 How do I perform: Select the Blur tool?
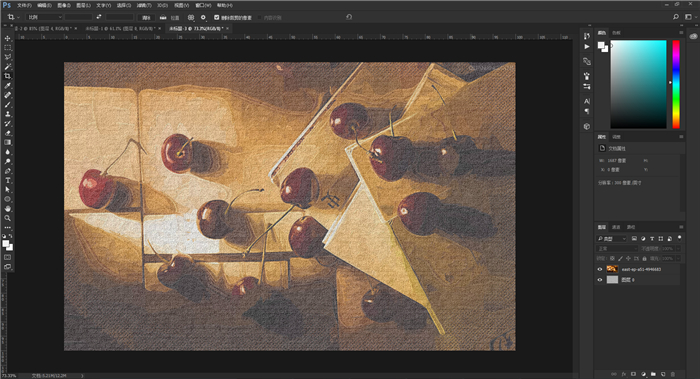(8, 152)
